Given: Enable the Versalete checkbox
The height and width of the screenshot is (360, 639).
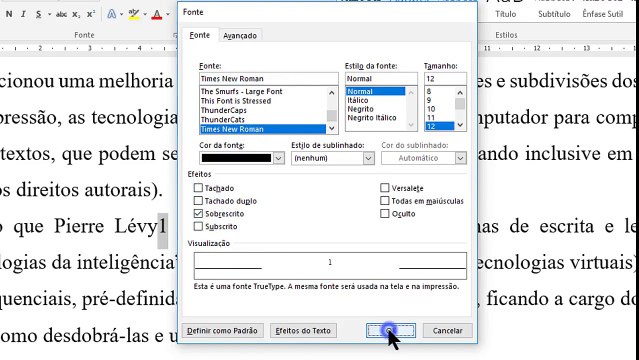Looking at the screenshot, I should (x=385, y=188).
